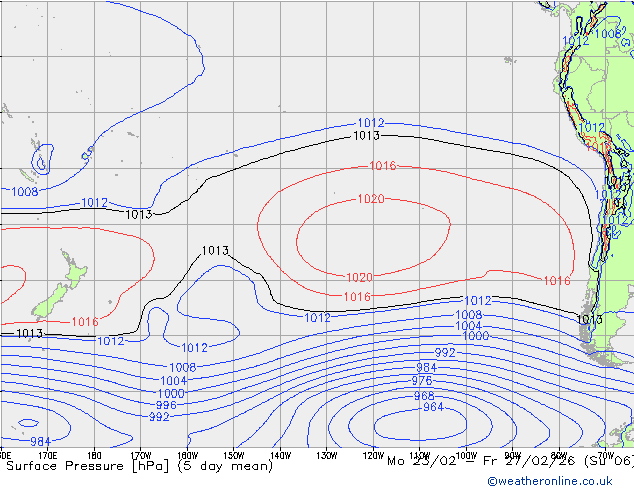This screenshot has width=634, height=490.
Task: Click the 976 isobar label
Action: coord(422,381)
